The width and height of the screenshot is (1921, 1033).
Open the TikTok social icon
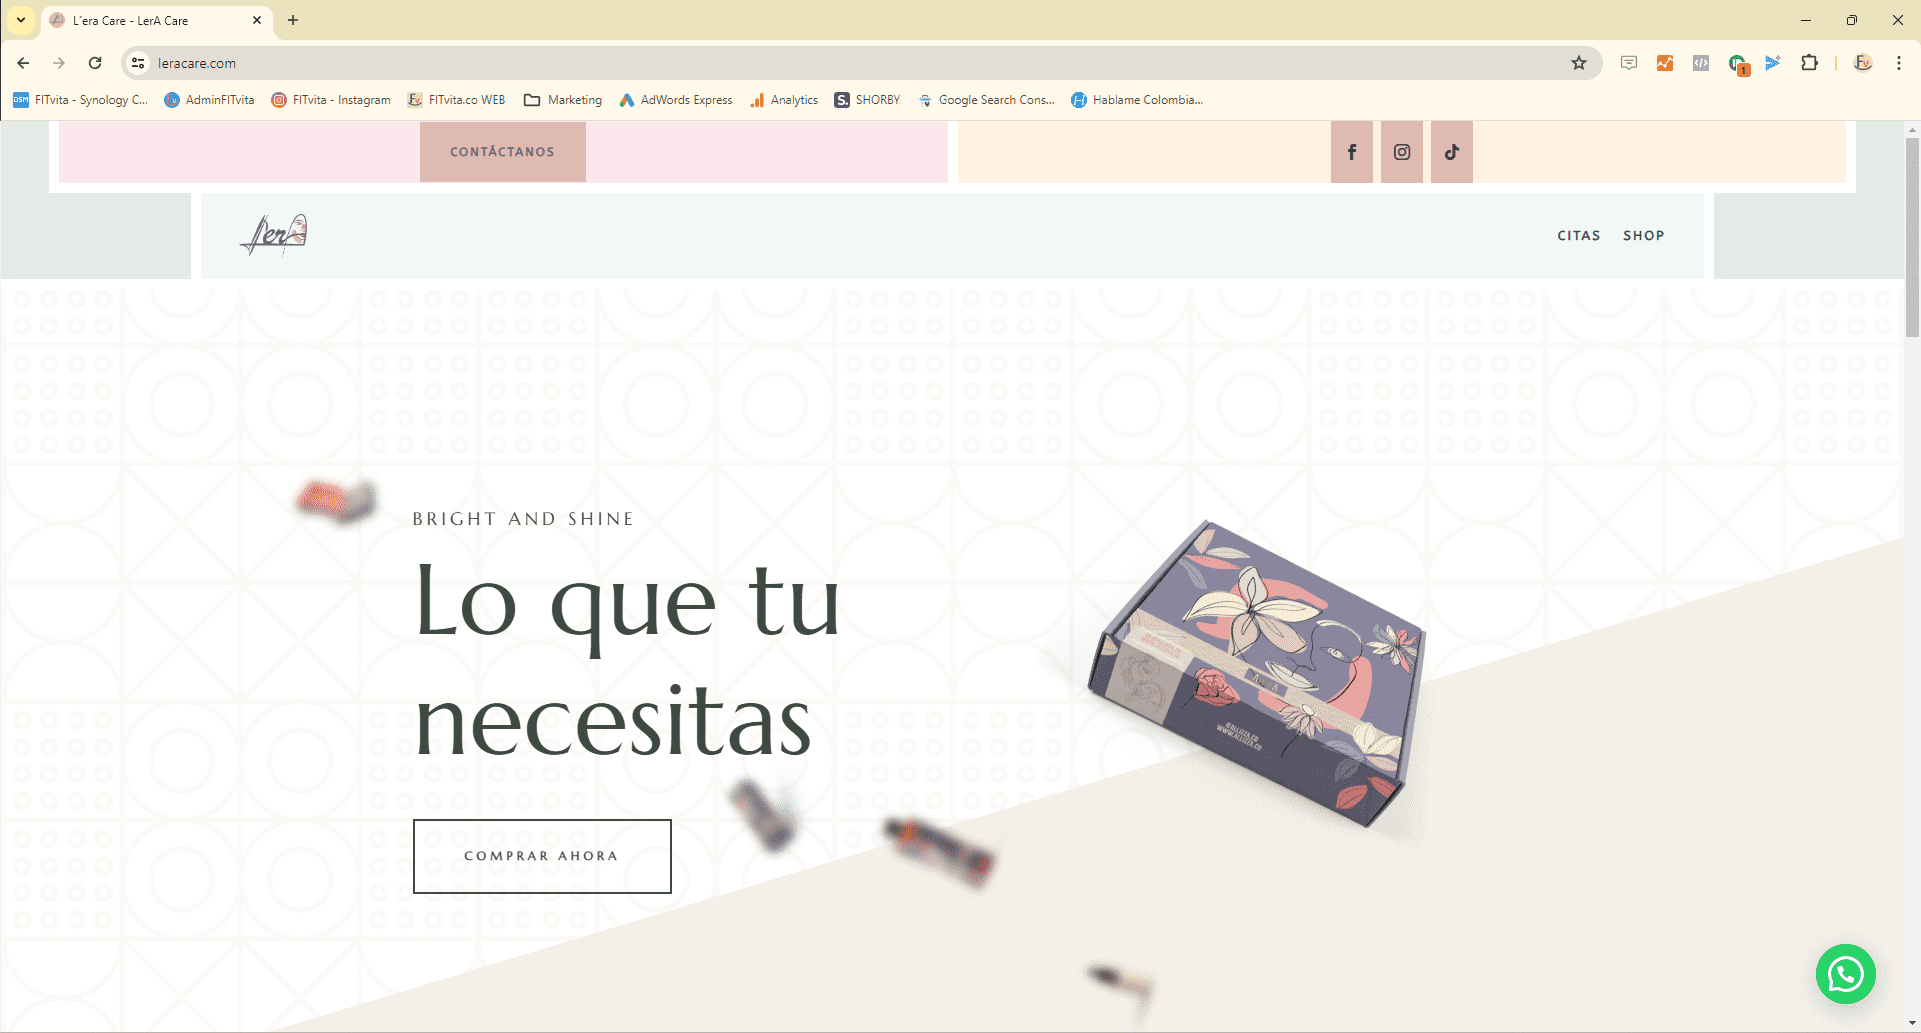(1452, 152)
